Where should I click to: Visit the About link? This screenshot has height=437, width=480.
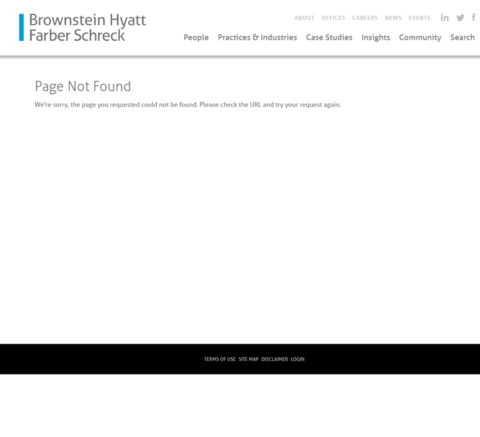point(304,18)
